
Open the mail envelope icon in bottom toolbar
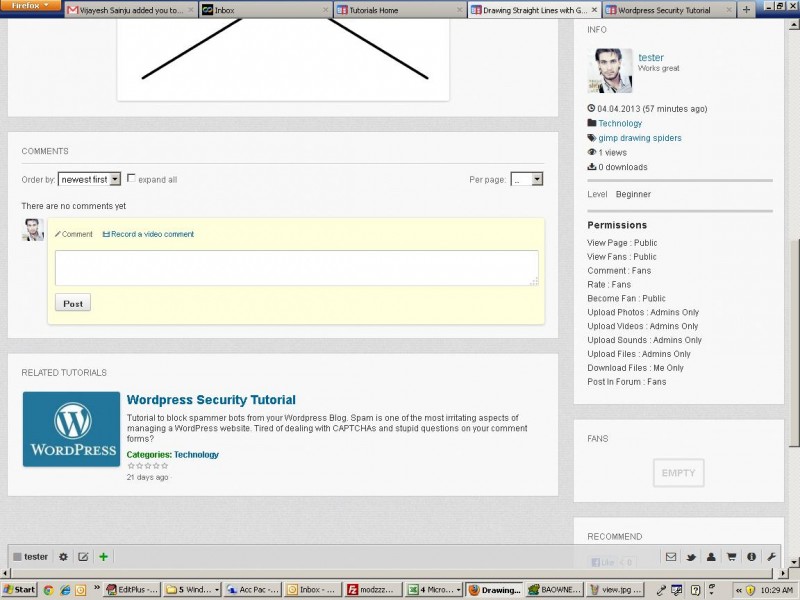671,557
